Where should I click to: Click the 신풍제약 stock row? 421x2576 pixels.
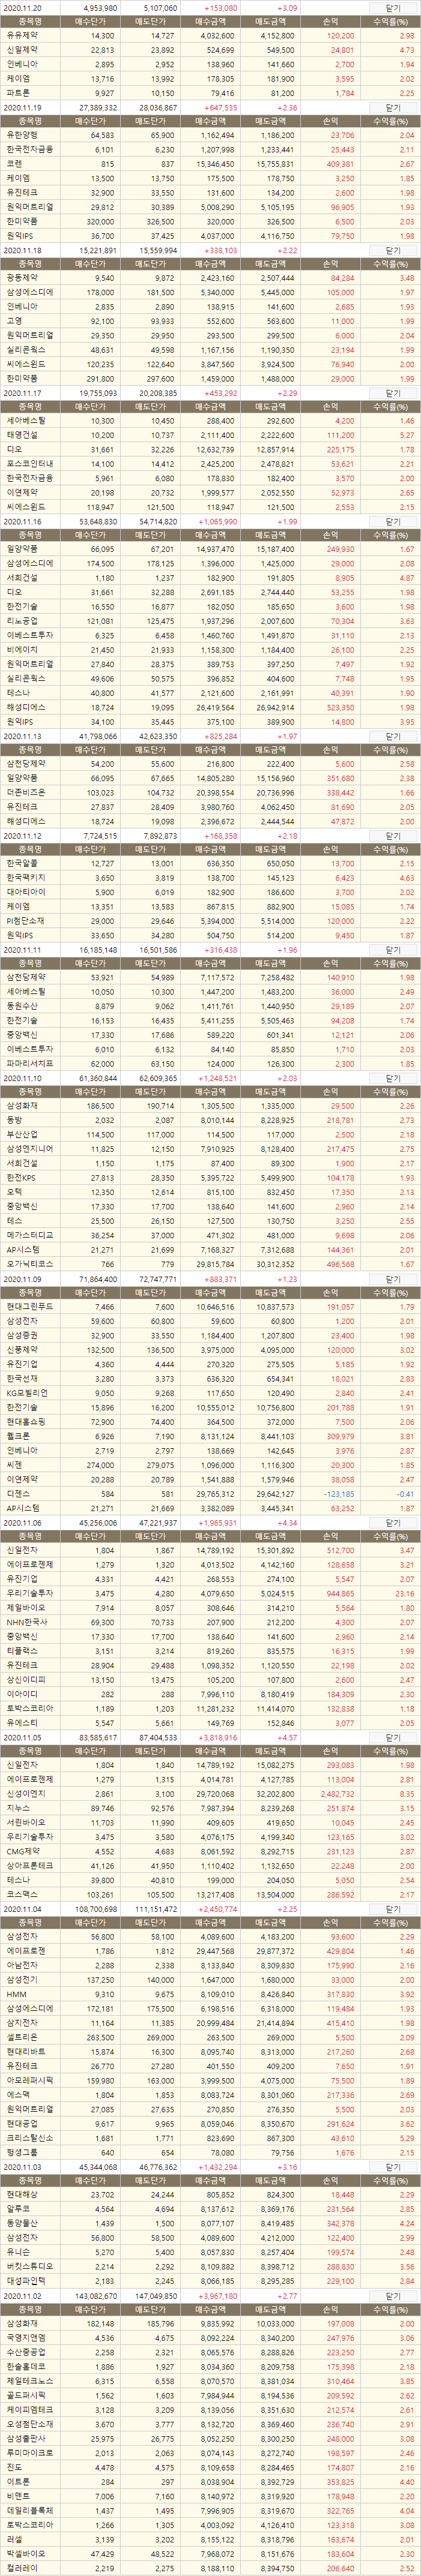click(210, 1351)
